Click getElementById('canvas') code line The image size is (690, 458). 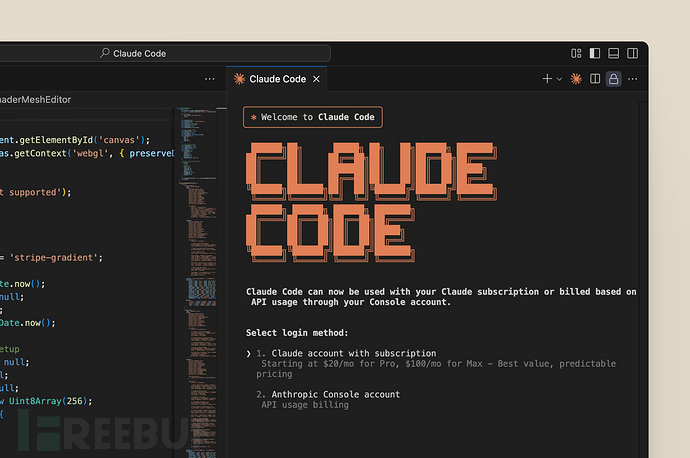(x=75, y=140)
